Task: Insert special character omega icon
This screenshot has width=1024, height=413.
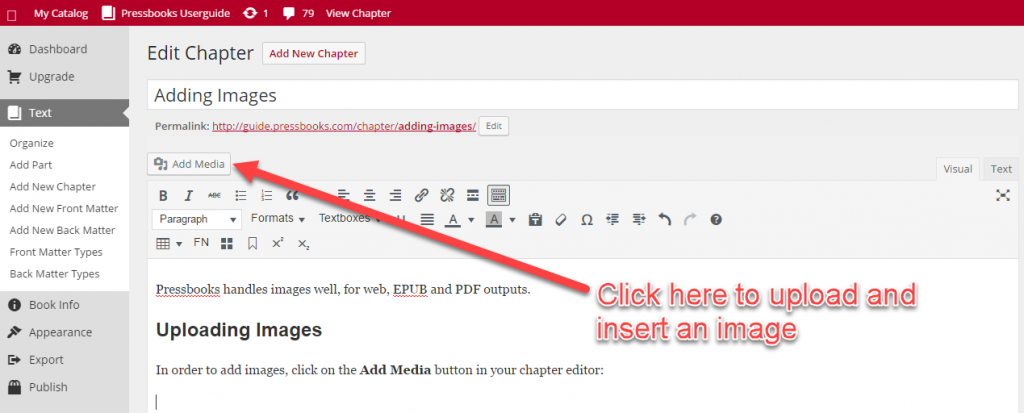Action: click(586, 220)
